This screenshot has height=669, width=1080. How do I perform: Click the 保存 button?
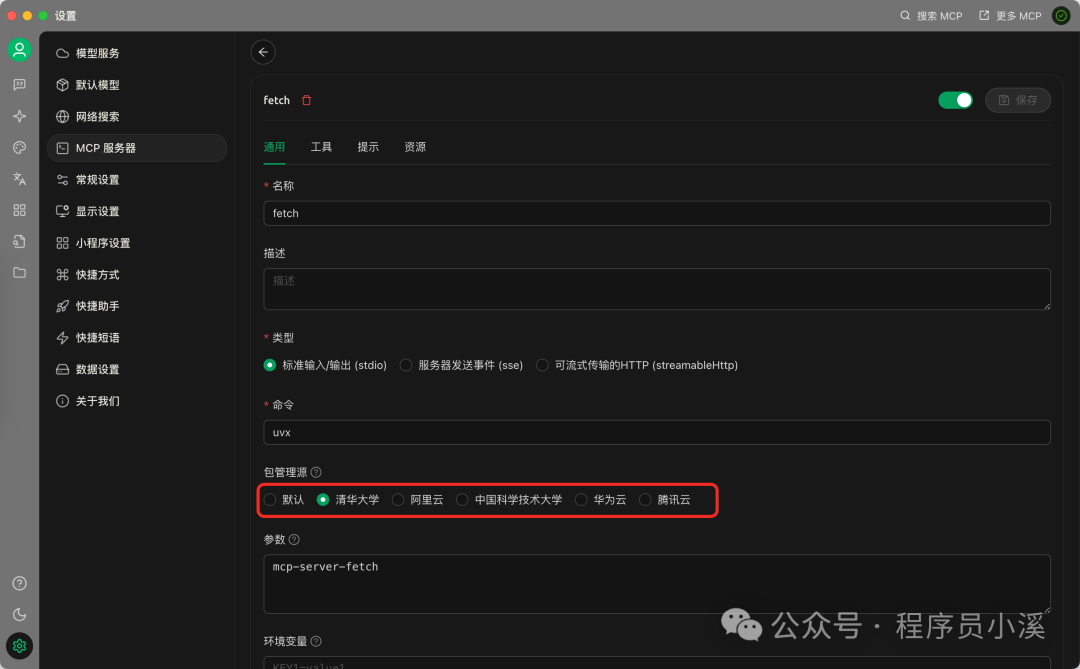[1018, 100]
